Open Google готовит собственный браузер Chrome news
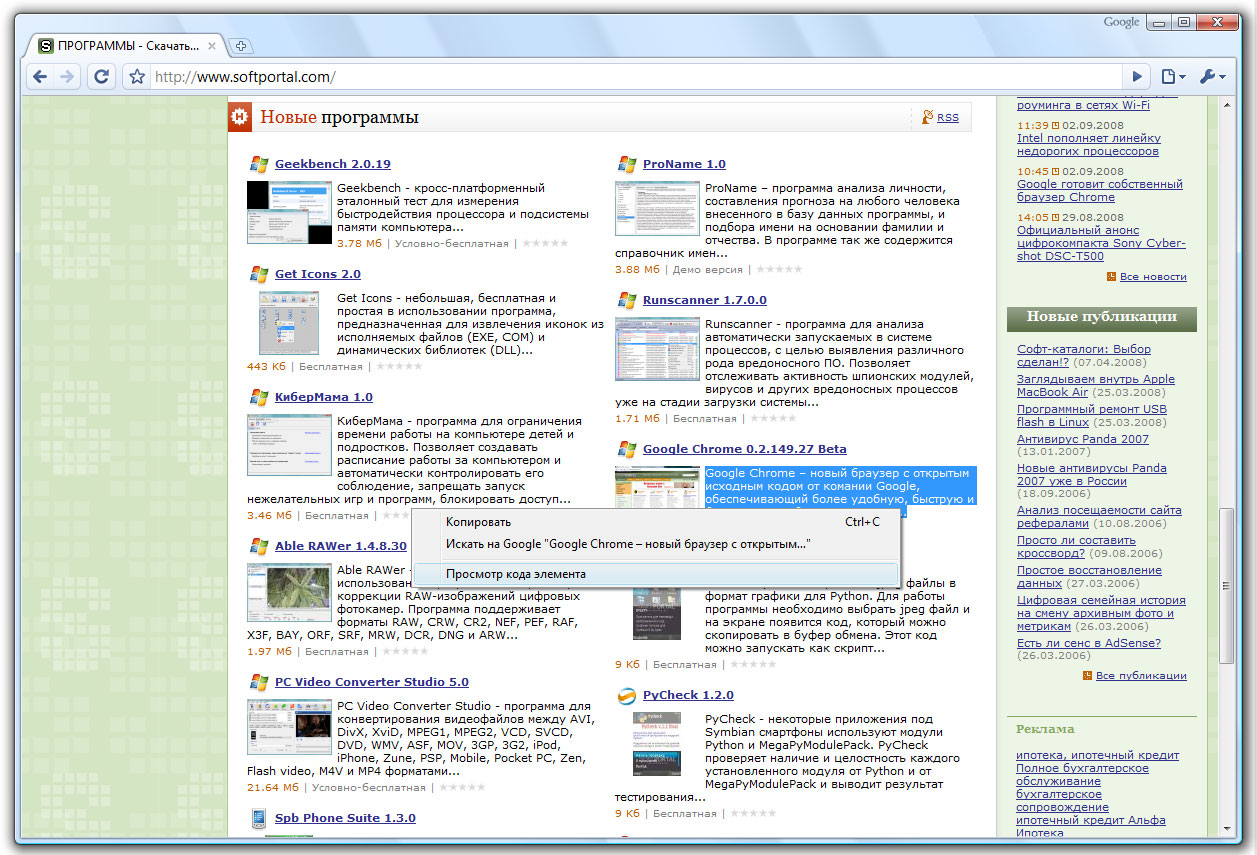The width and height of the screenshot is (1257, 855). coord(1100,190)
